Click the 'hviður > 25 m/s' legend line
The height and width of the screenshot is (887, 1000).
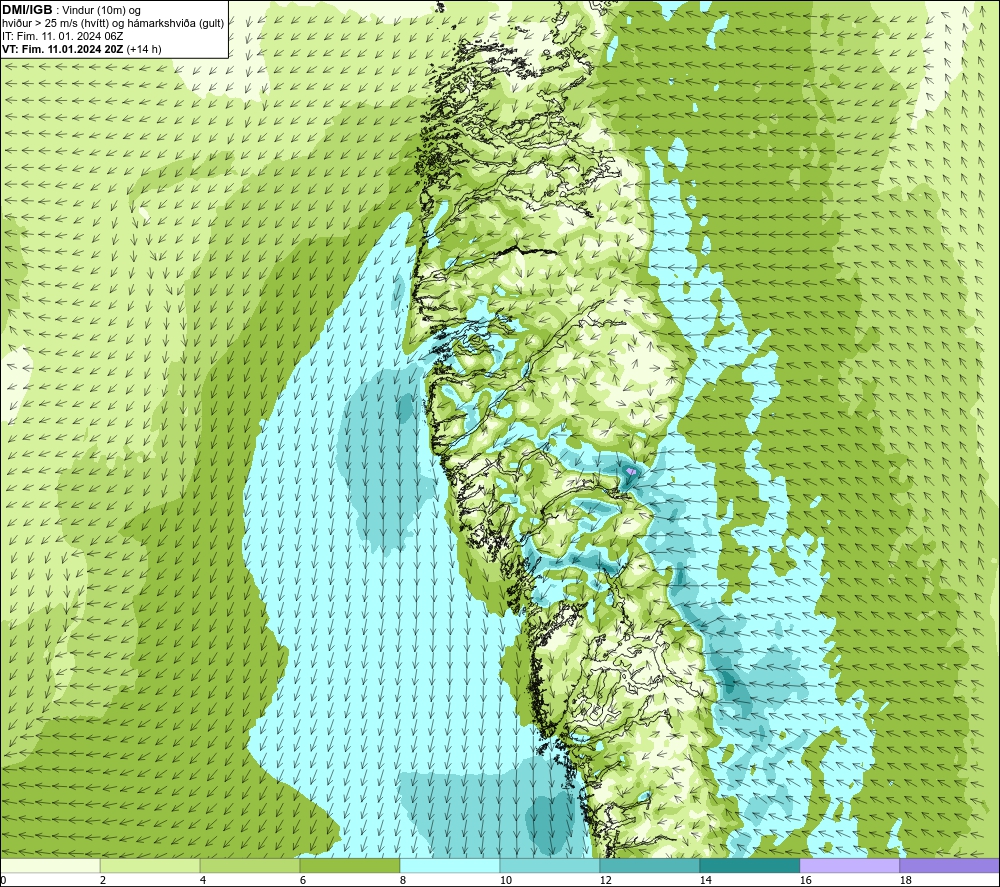113,23
